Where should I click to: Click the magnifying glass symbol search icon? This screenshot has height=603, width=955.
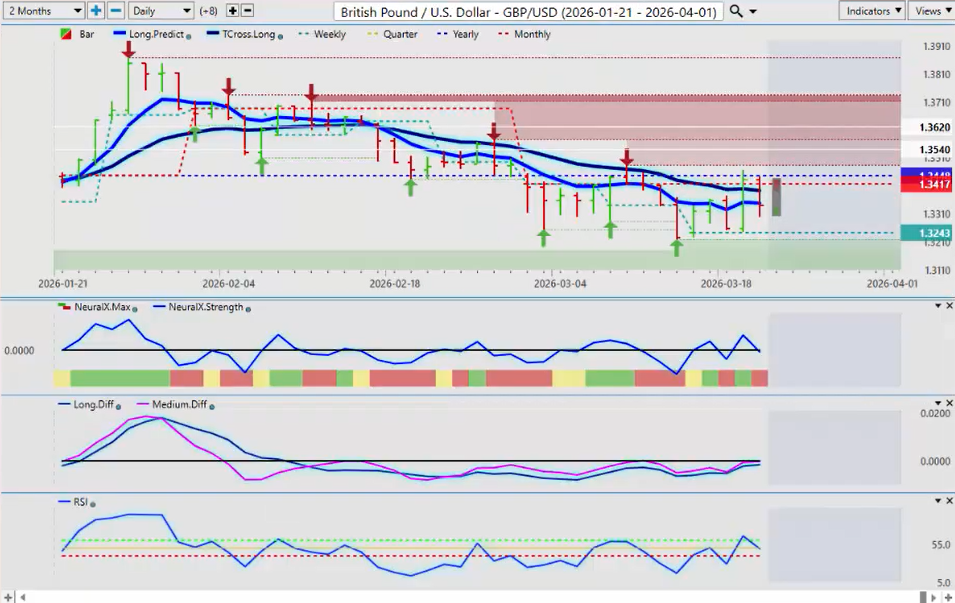pyautogui.click(x=736, y=10)
